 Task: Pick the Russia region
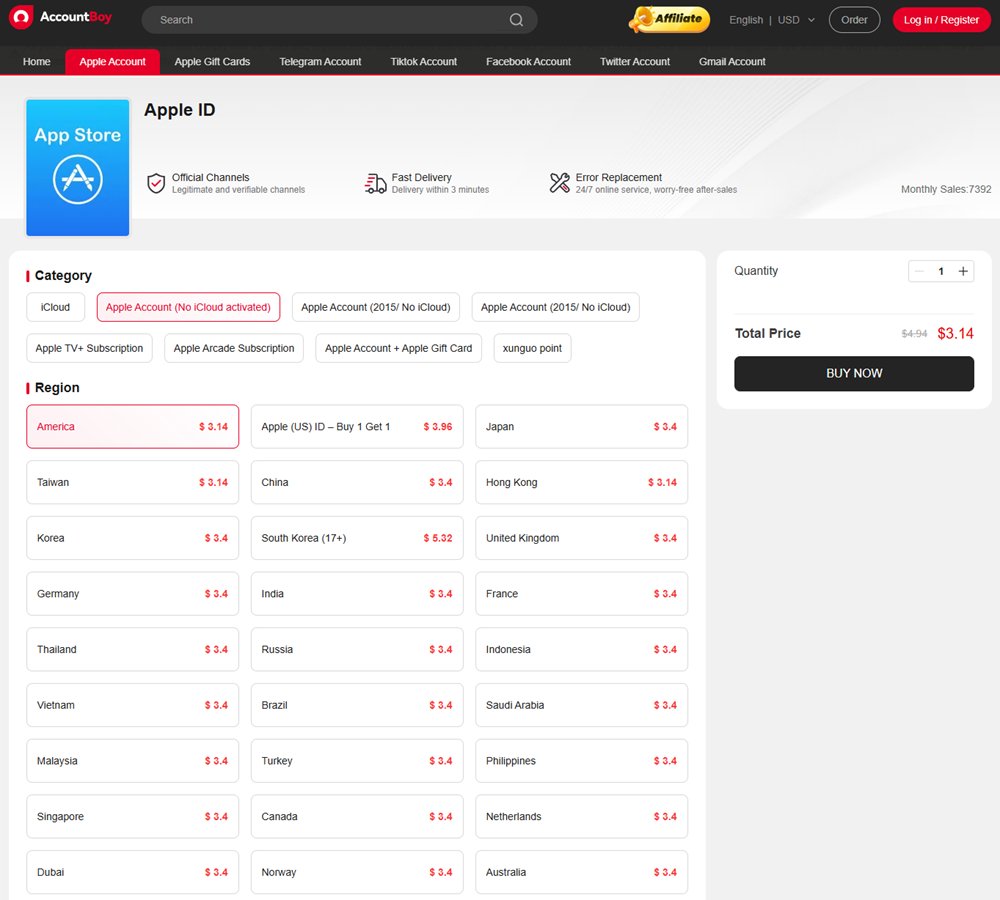click(x=357, y=649)
